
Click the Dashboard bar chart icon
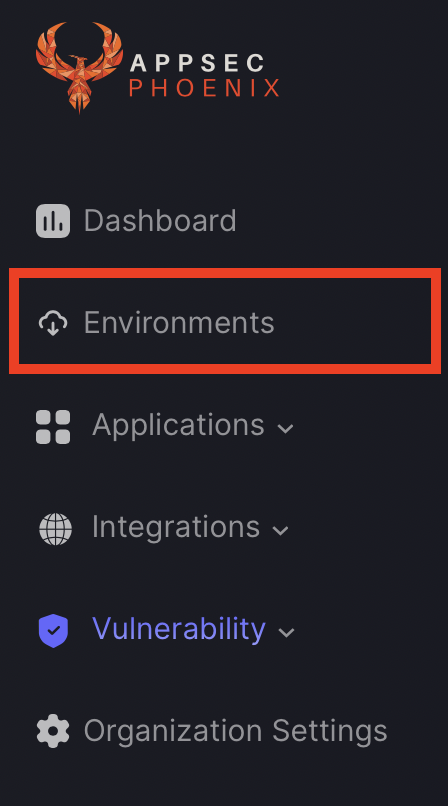point(53,221)
